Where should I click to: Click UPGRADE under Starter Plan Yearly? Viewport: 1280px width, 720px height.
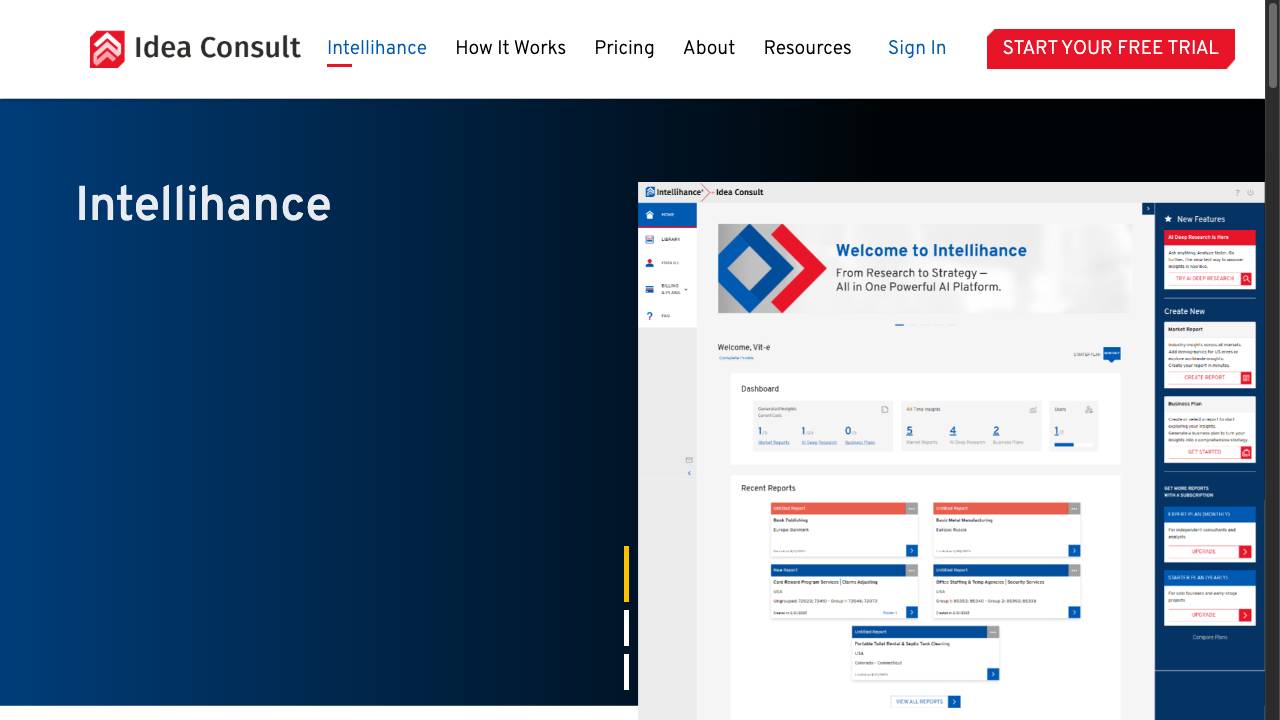point(1203,615)
